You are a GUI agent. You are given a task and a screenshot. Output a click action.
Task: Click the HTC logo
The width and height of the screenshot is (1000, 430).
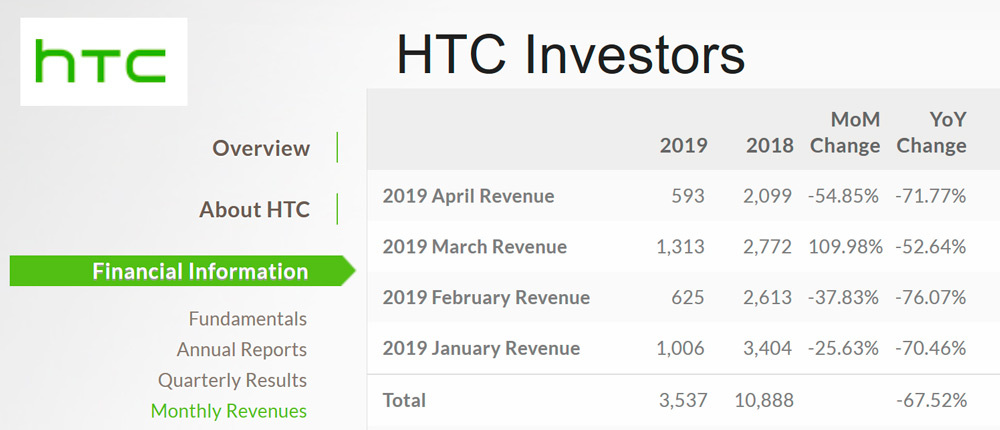(x=103, y=62)
